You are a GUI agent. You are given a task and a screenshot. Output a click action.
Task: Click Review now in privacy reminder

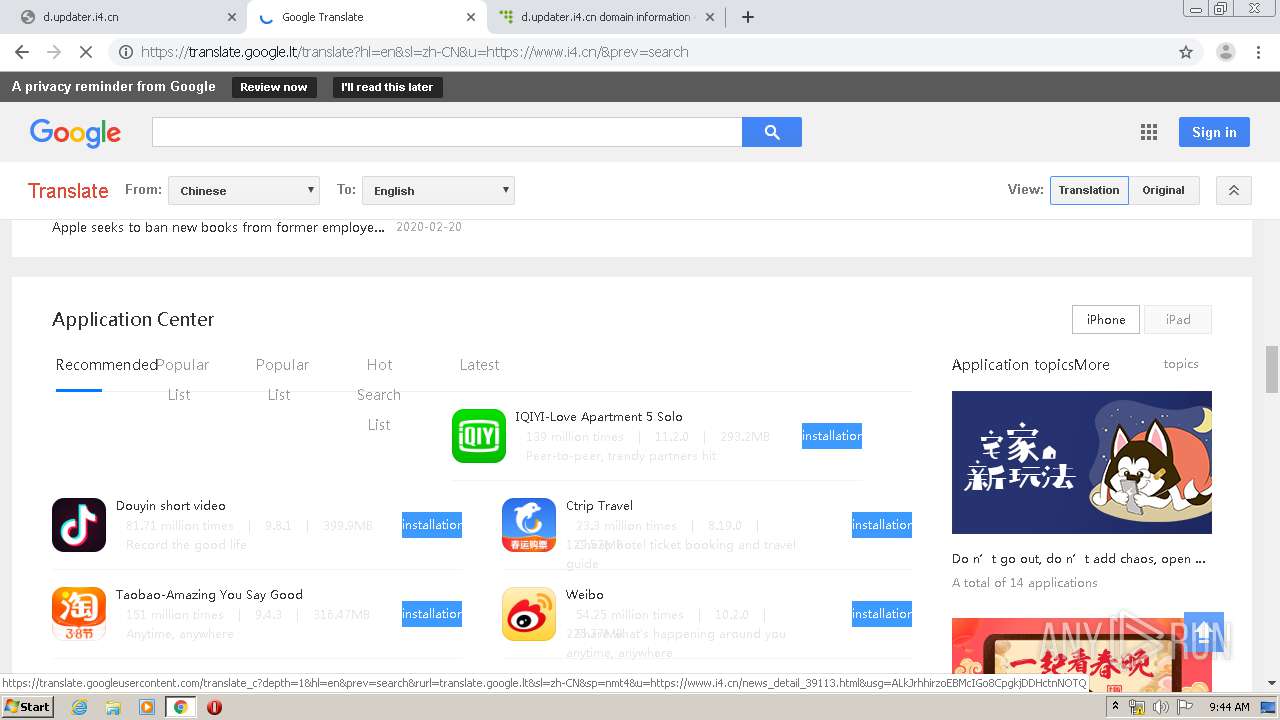(273, 87)
